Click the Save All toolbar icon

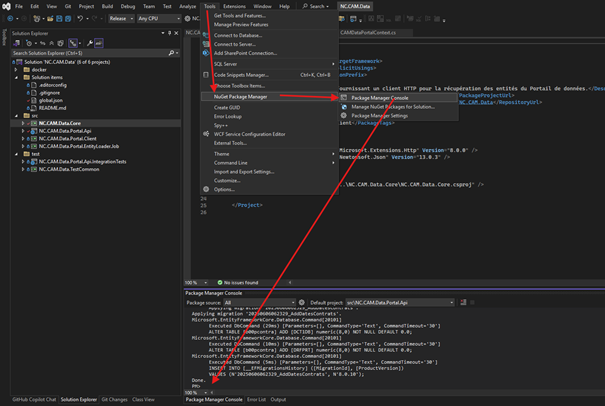click(68, 18)
